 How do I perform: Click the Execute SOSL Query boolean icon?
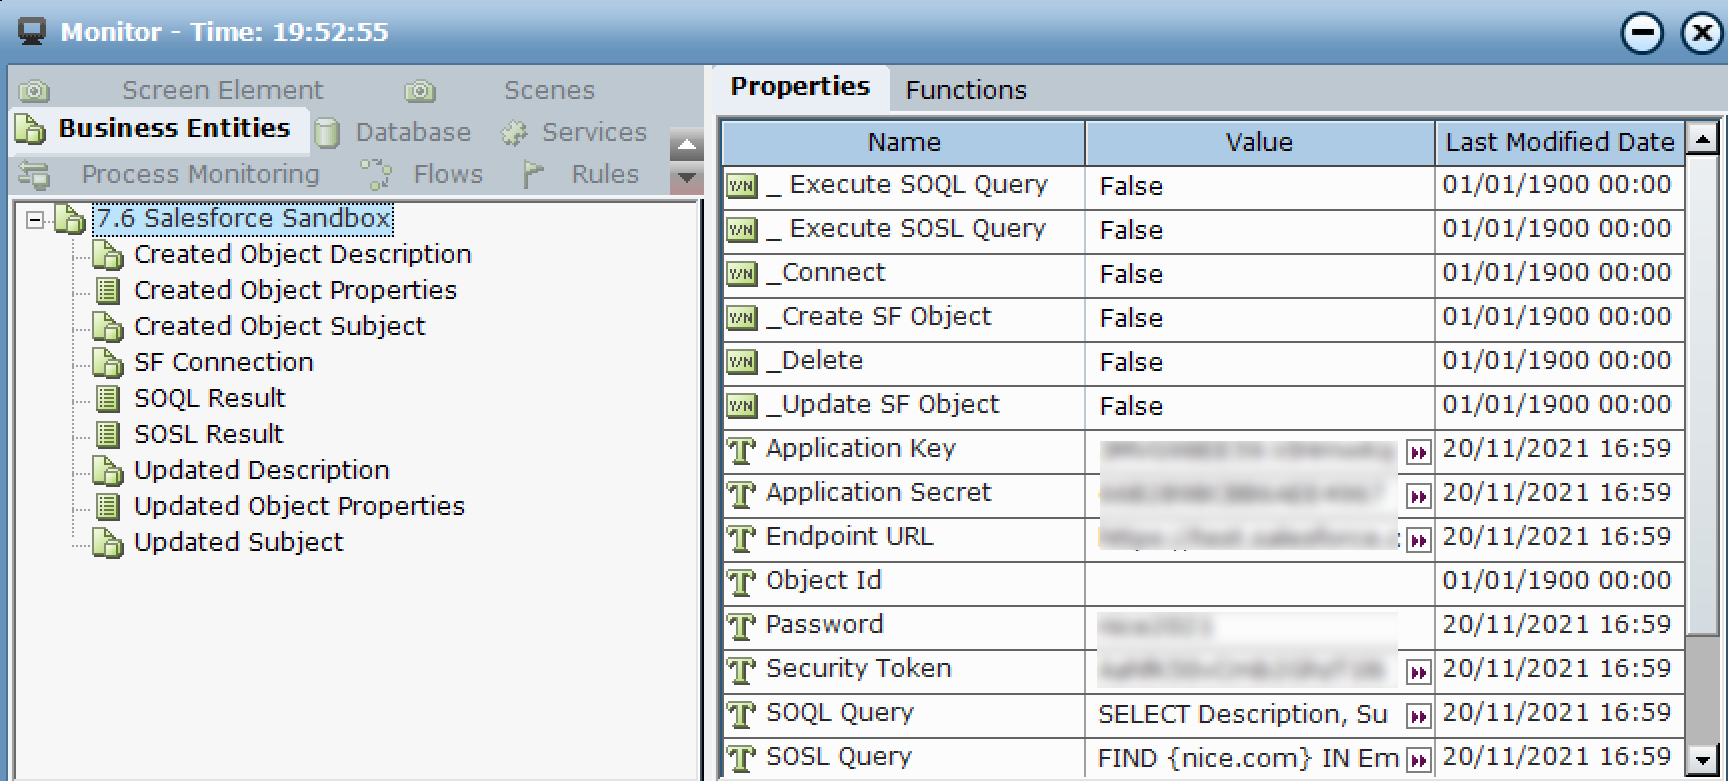(742, 230)
